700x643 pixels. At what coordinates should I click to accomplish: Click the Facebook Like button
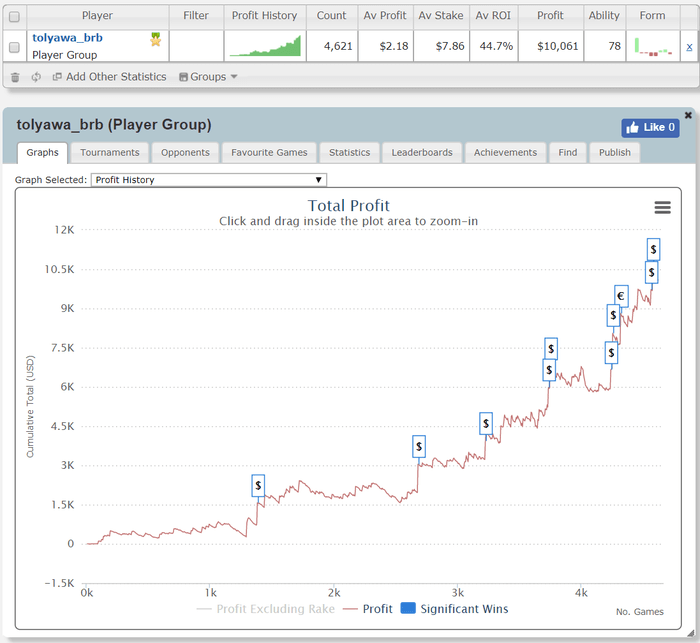(650, 127)
